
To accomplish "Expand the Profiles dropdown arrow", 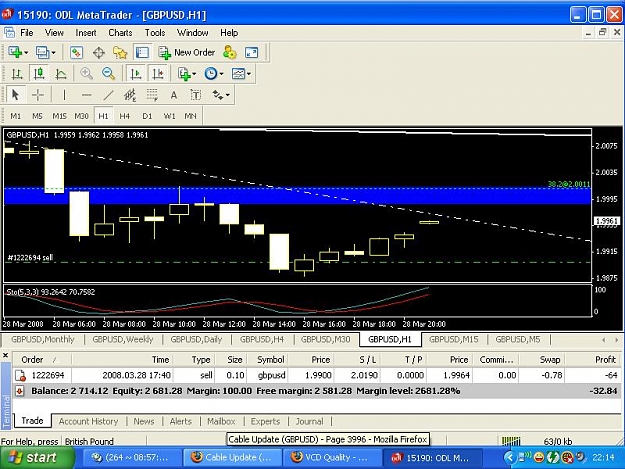I will click(53, 53).
